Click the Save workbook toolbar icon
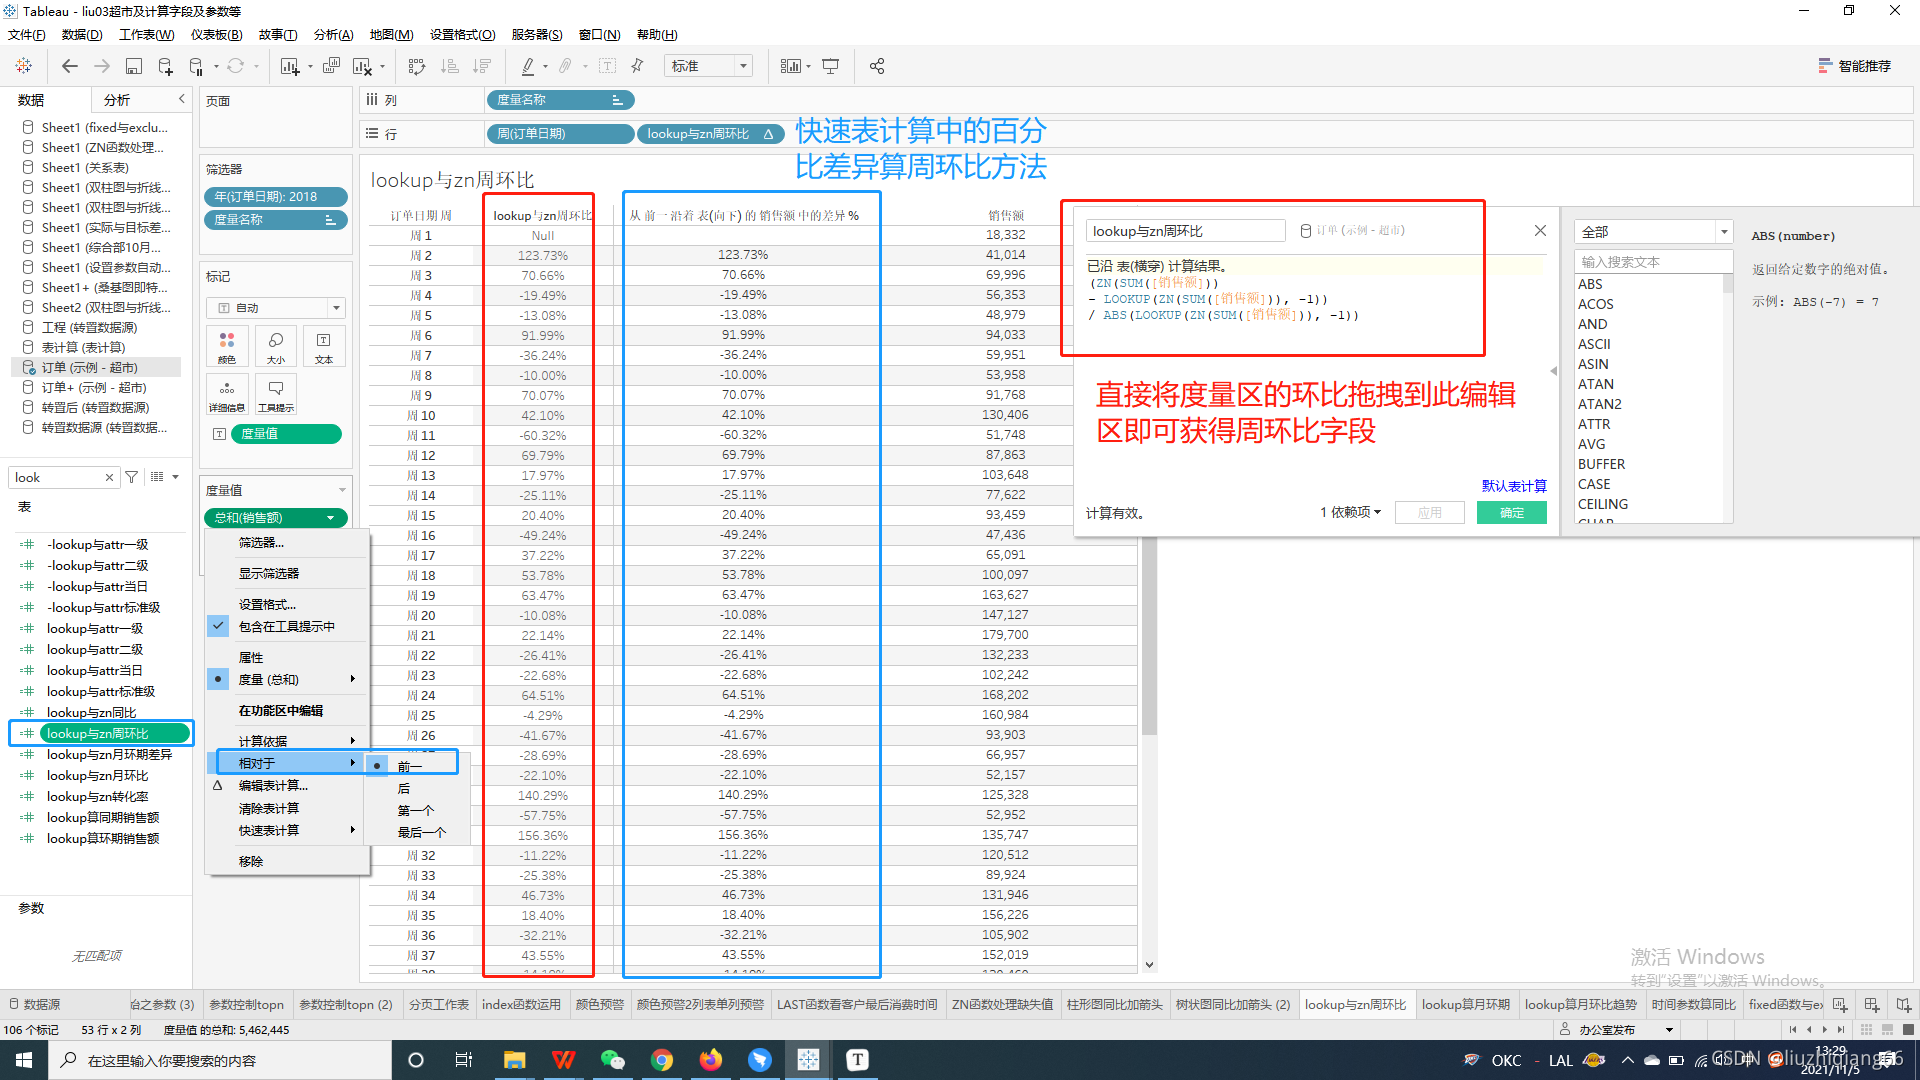Viewport: 1920px width, 1080px height. coord(133,66)
